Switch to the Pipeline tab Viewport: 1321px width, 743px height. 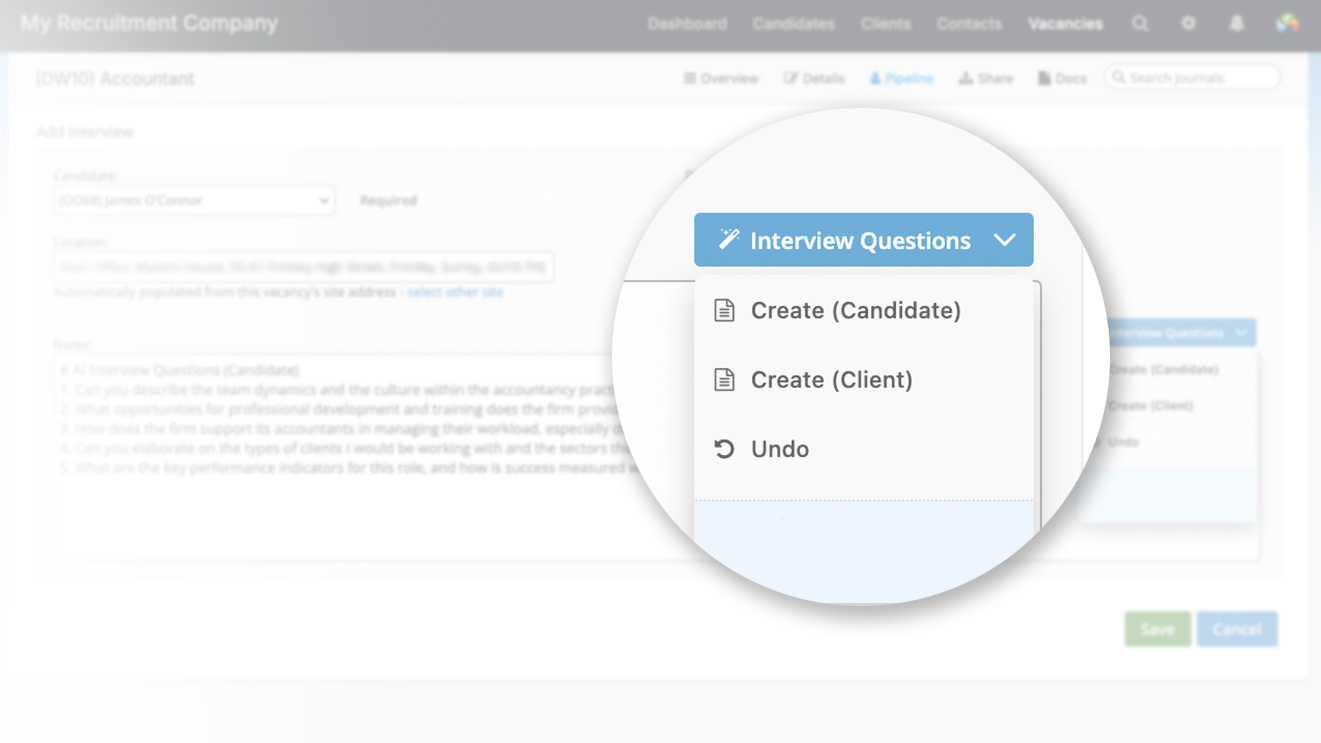coord(901,77)
